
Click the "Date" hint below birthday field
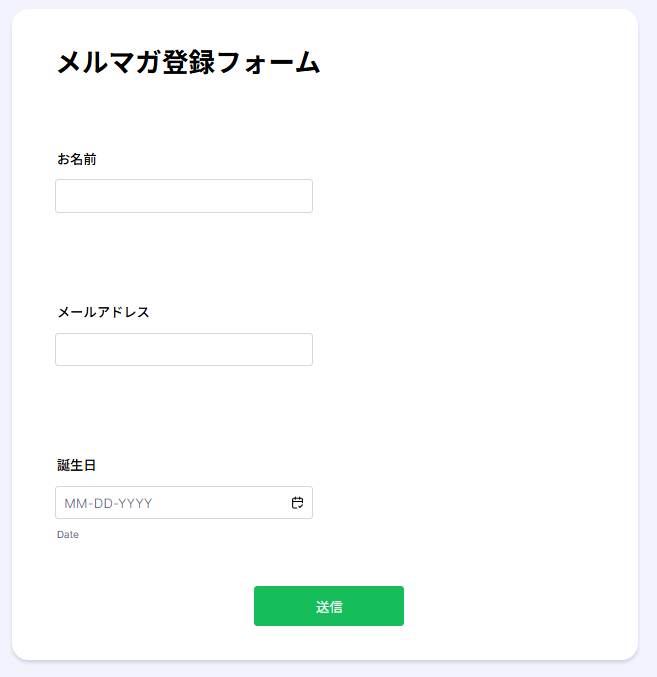point(68,535)
